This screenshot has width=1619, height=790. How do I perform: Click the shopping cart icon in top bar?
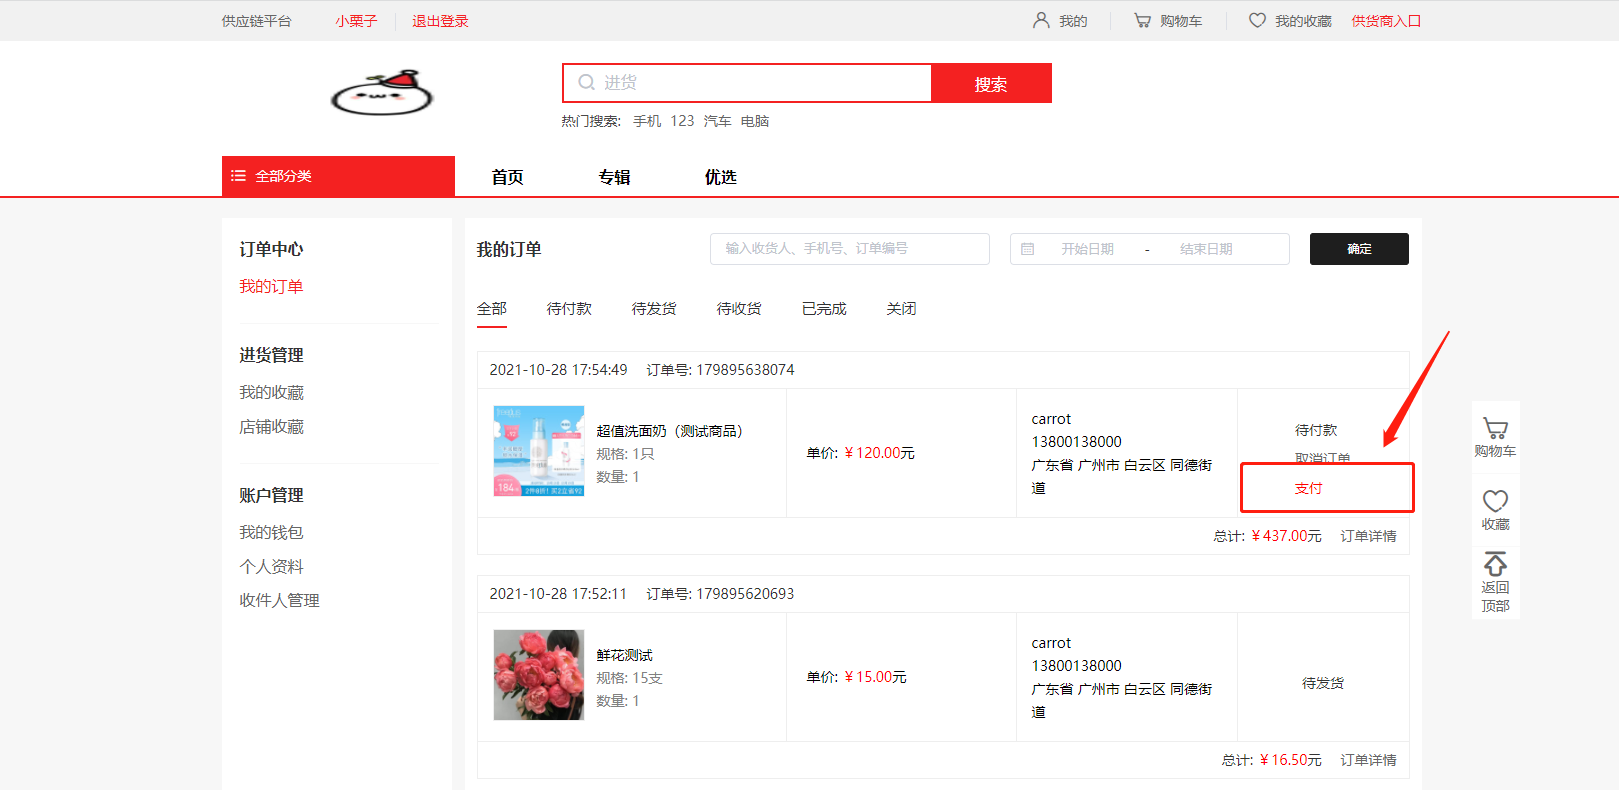point(1142,20)
